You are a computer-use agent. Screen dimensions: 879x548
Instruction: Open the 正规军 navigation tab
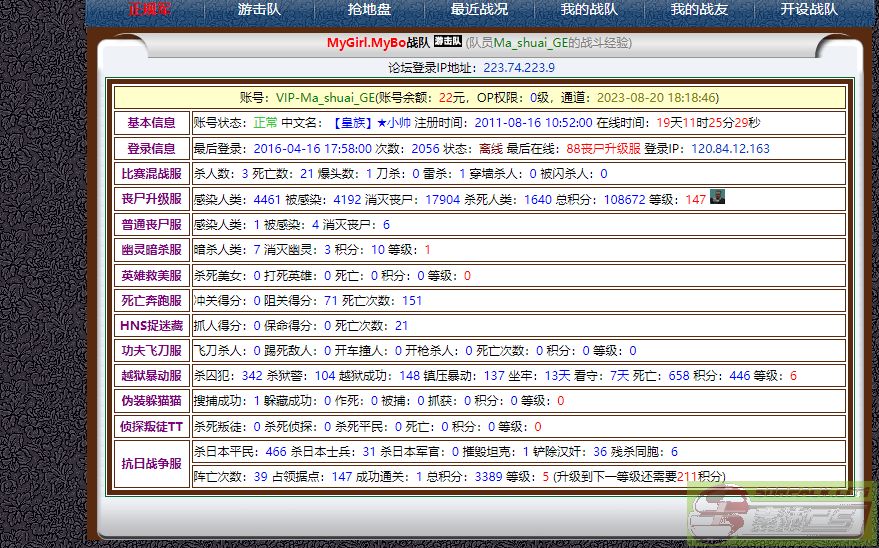coord(149,10)
